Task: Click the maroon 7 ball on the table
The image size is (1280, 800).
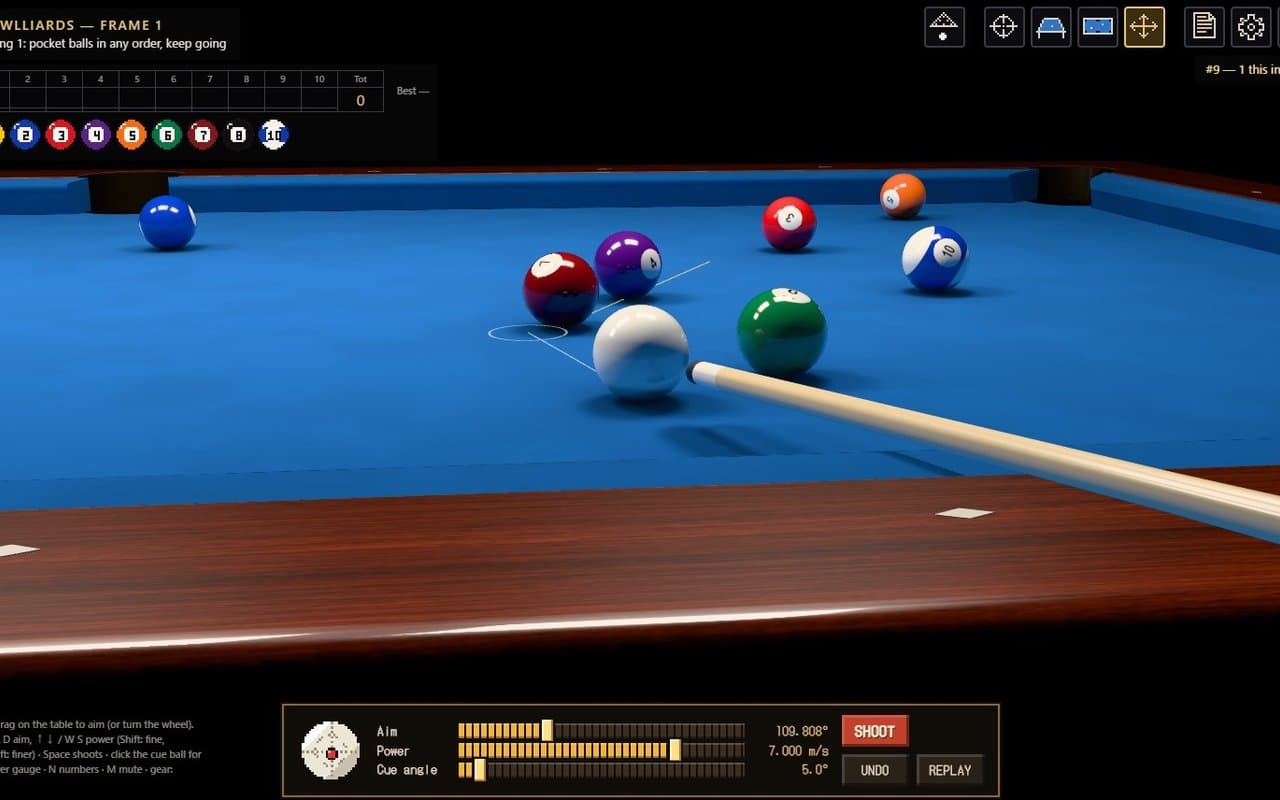Action: click(560, 289)
